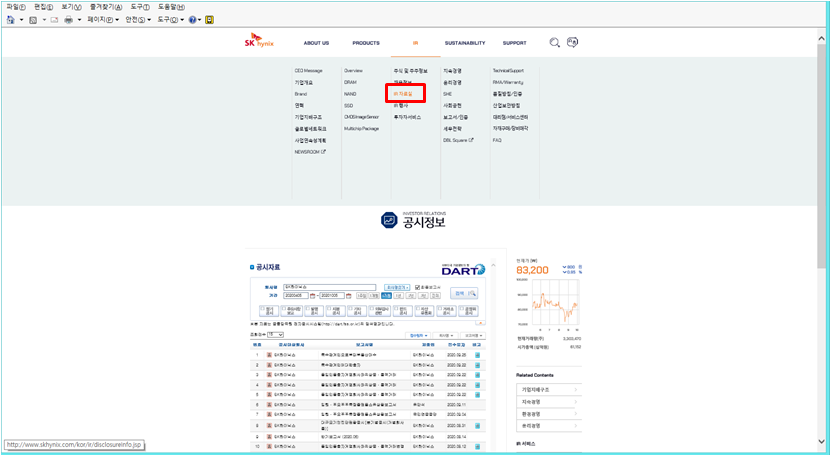Click the external link icon next to NEWSROOM
Viewport: 831px width, 456px height.
324,152
